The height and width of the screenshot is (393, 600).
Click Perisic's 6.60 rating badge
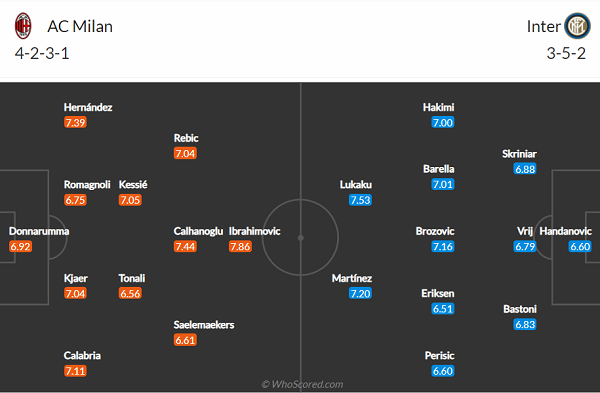click(443, 371)
